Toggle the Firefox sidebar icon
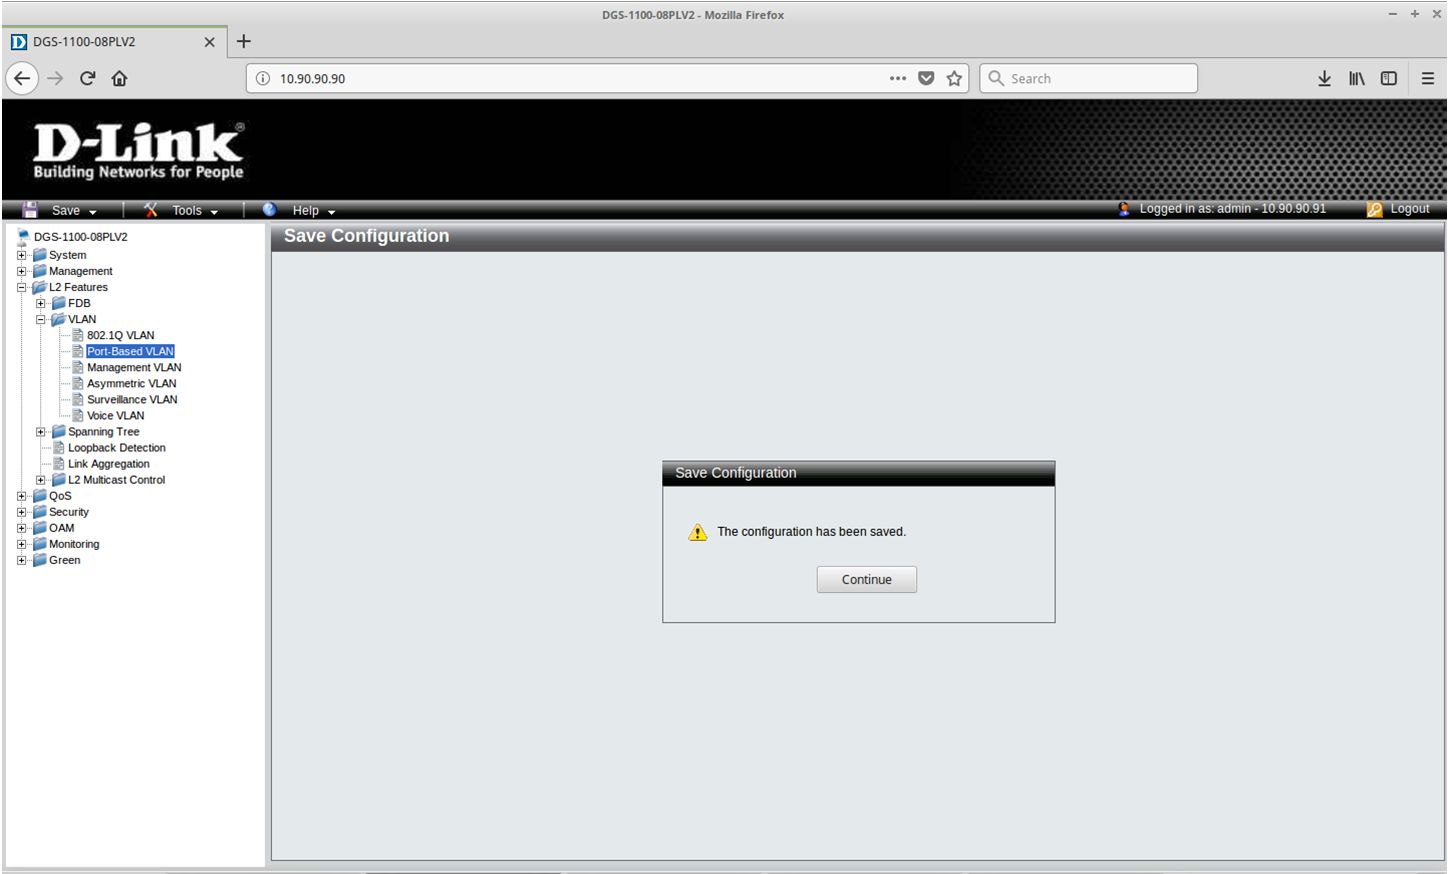1448x874 pixels. [1389, 78]
